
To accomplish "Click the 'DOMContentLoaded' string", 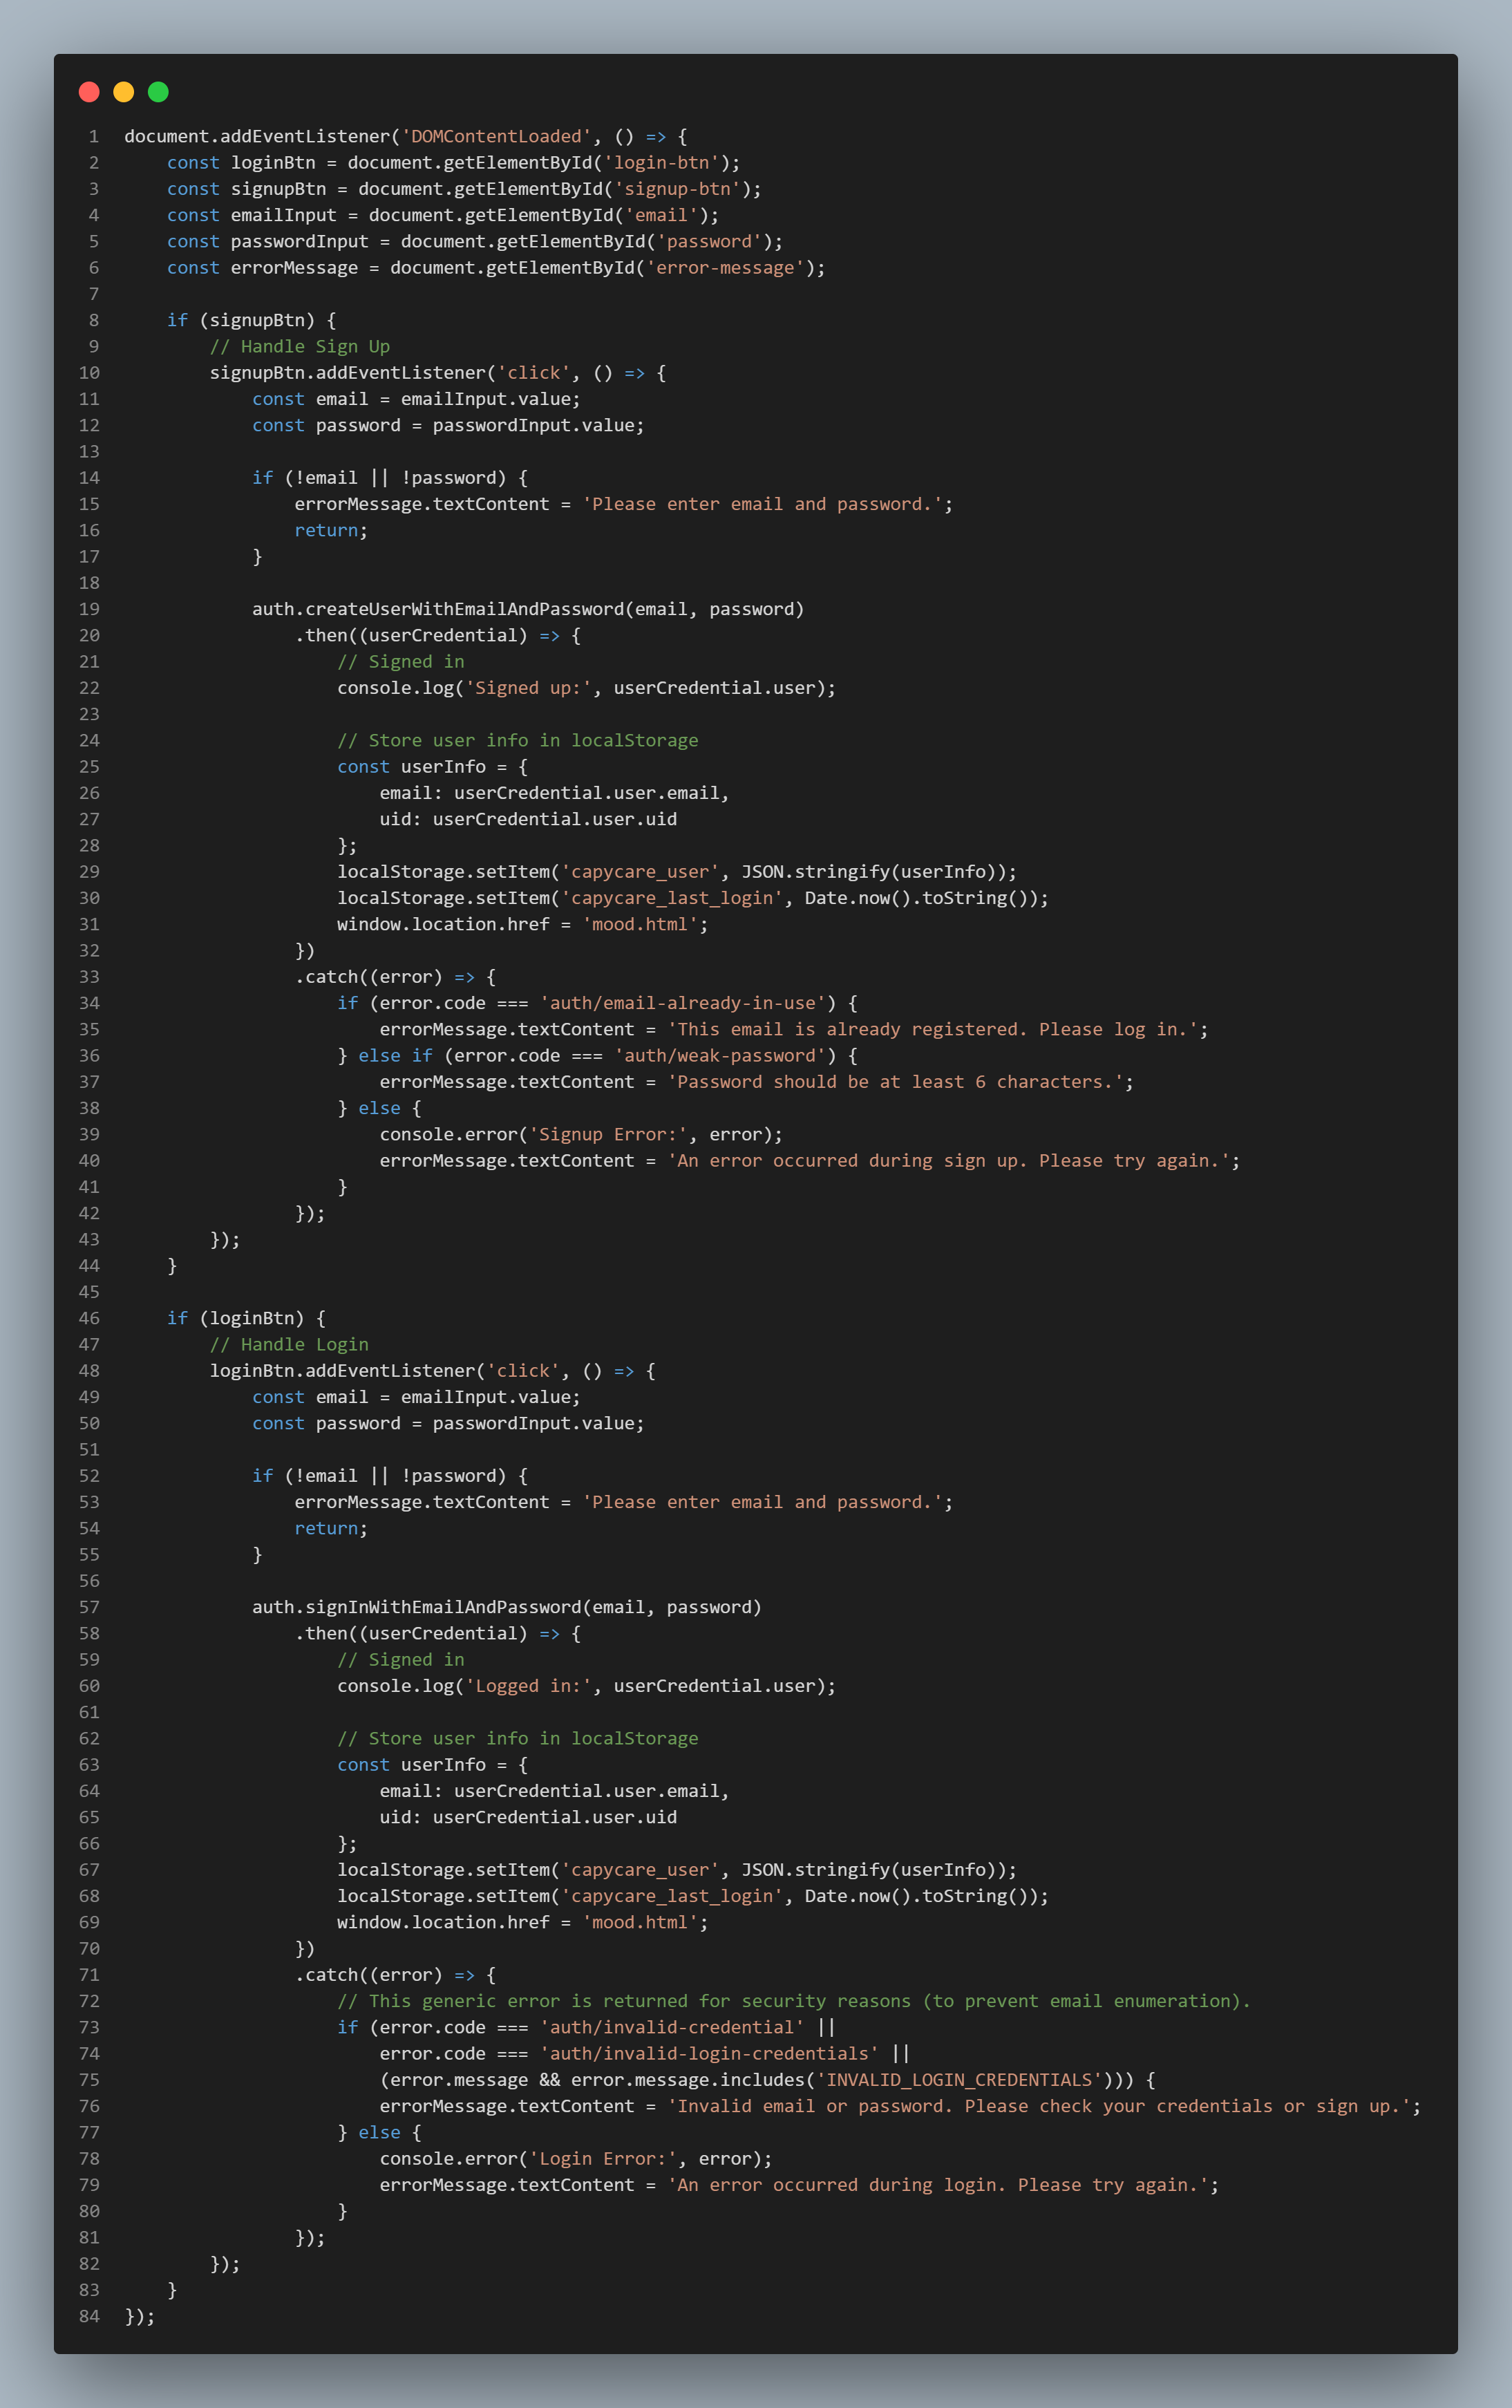I will point(496,136).
